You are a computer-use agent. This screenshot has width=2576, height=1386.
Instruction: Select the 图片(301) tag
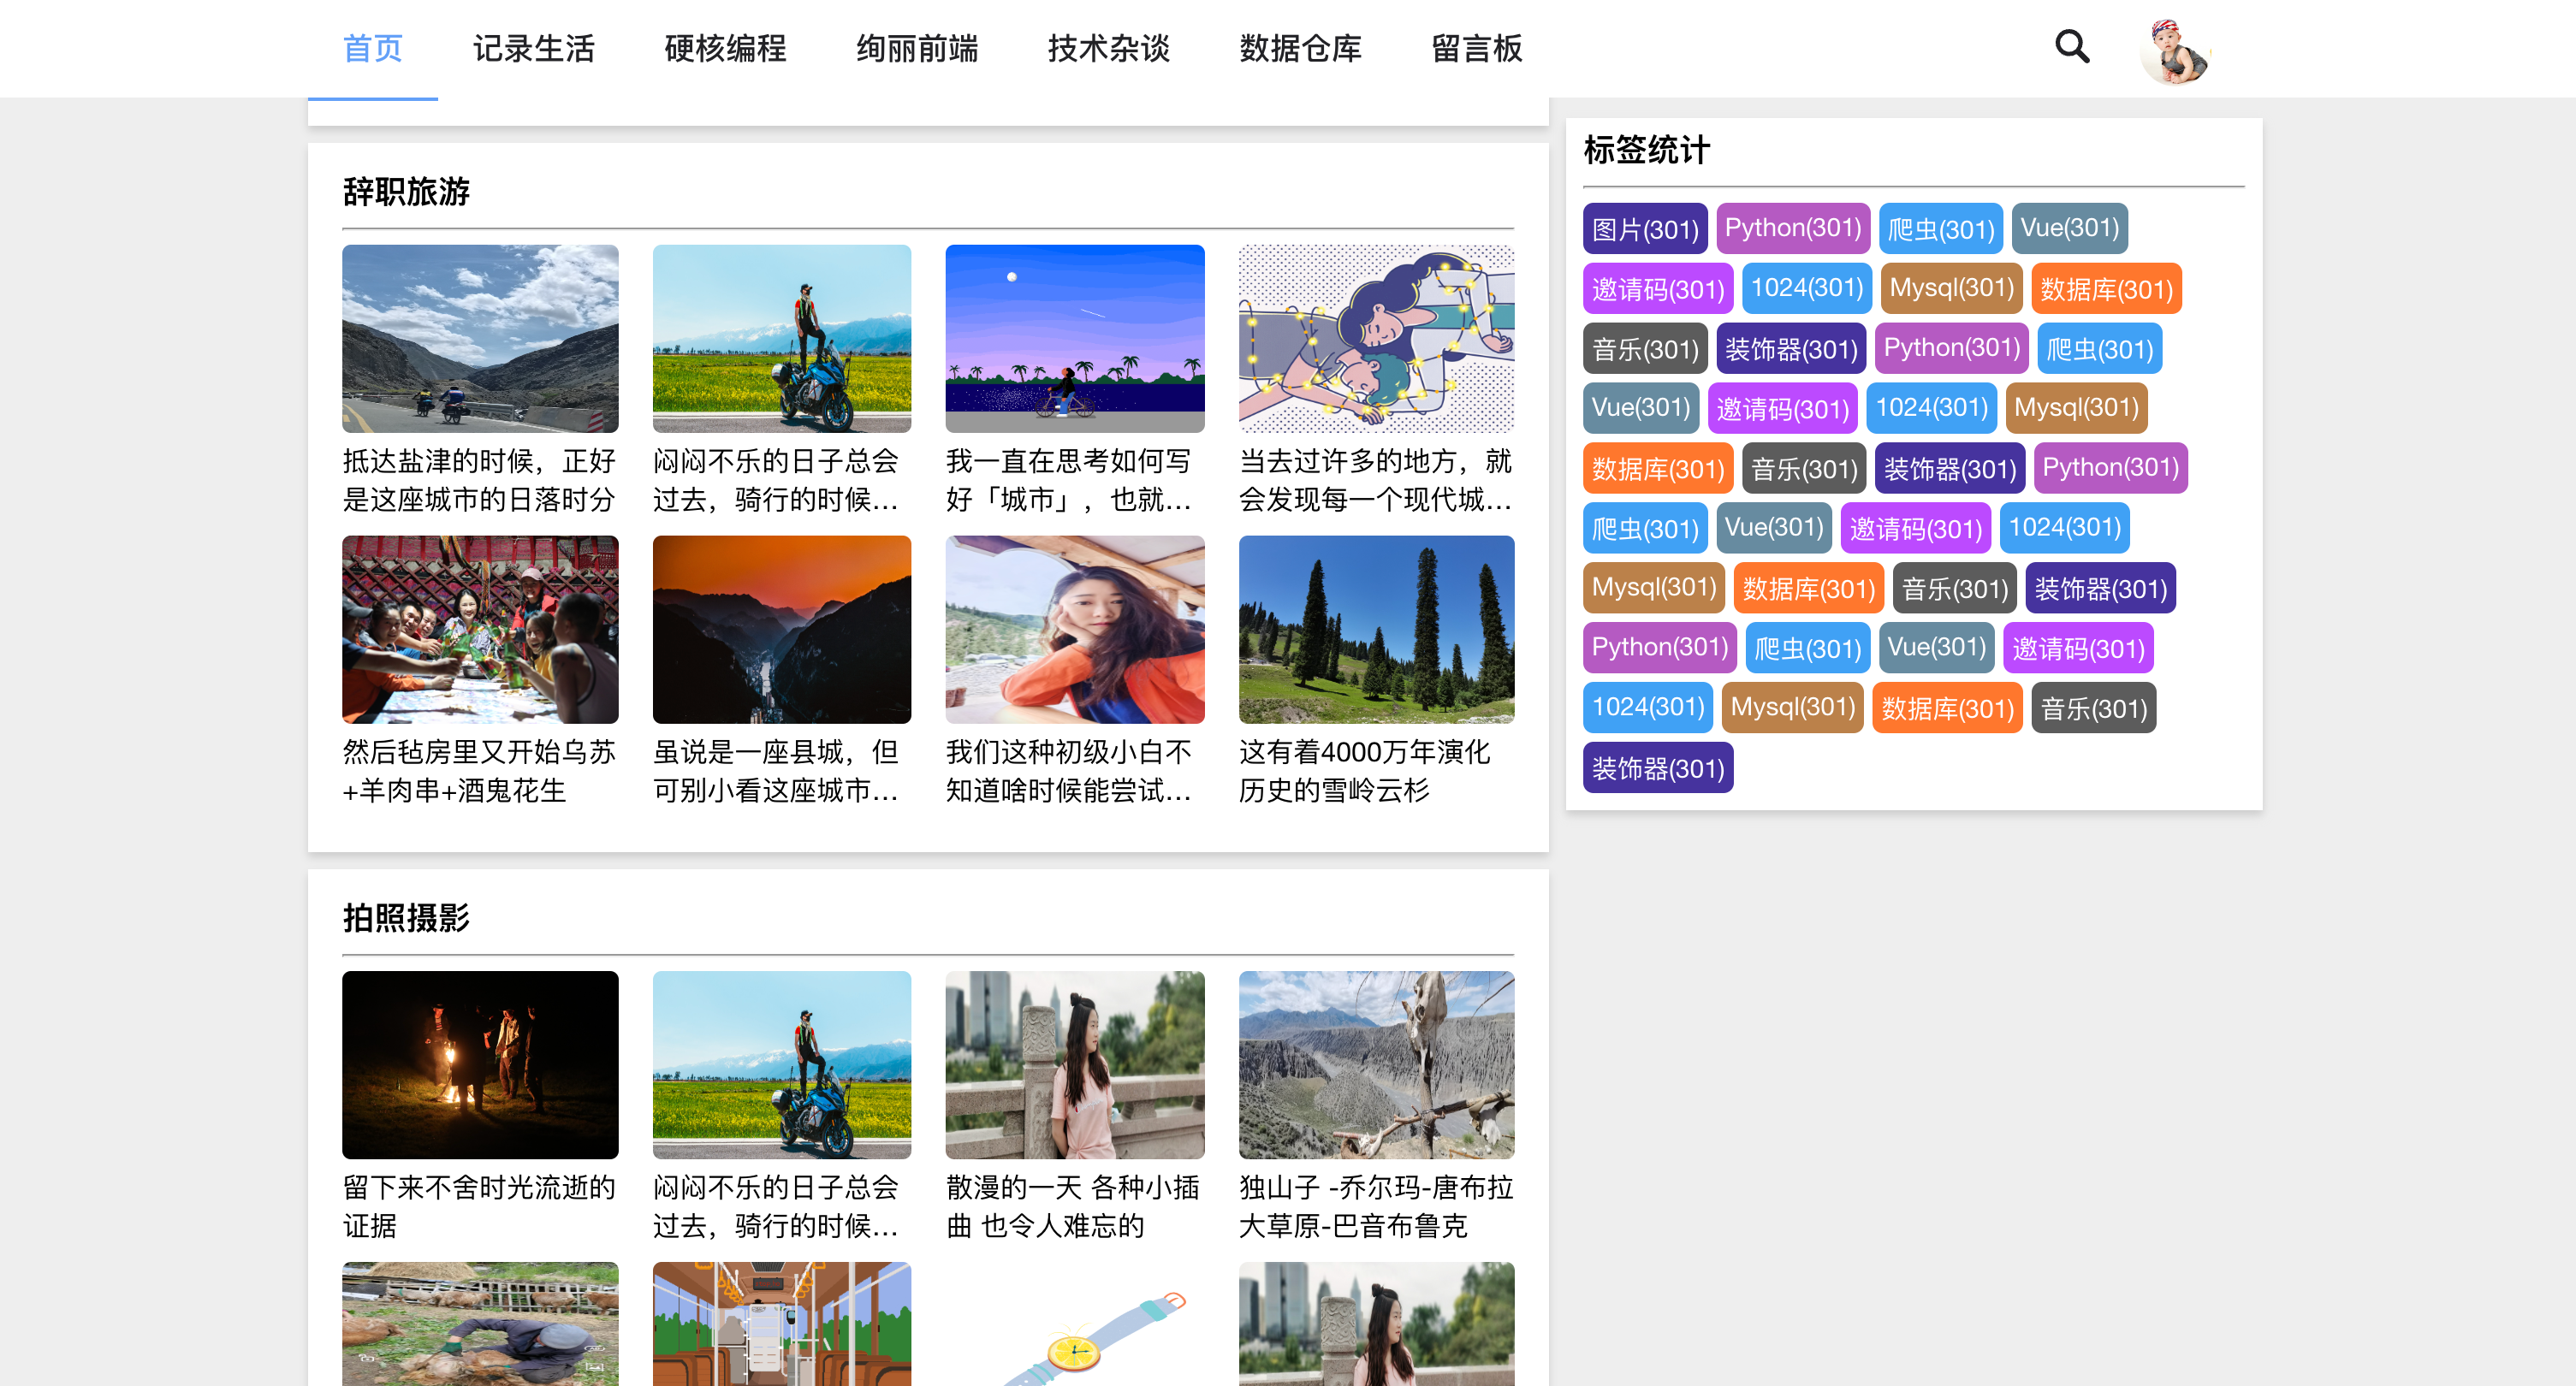click(1644, 228)
